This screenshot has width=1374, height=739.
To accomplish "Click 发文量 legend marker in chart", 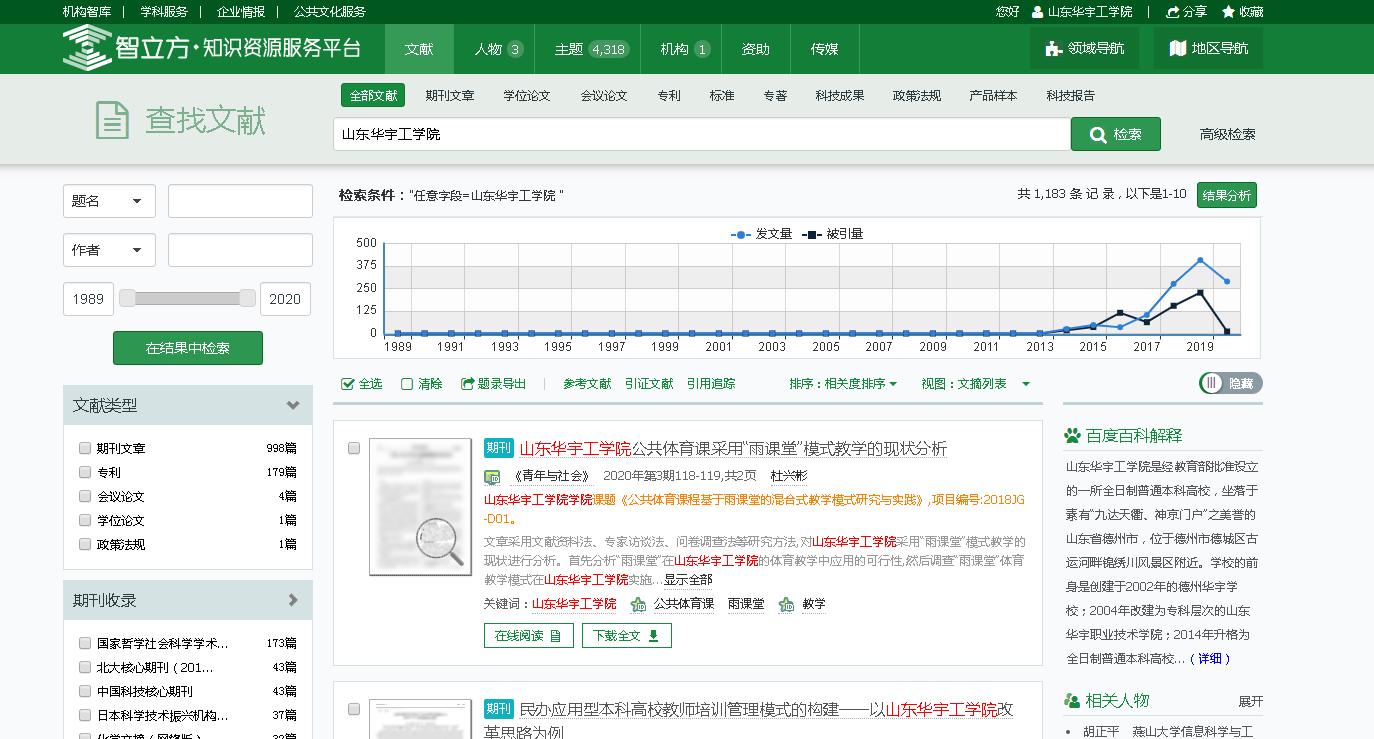I will point(741,234).
